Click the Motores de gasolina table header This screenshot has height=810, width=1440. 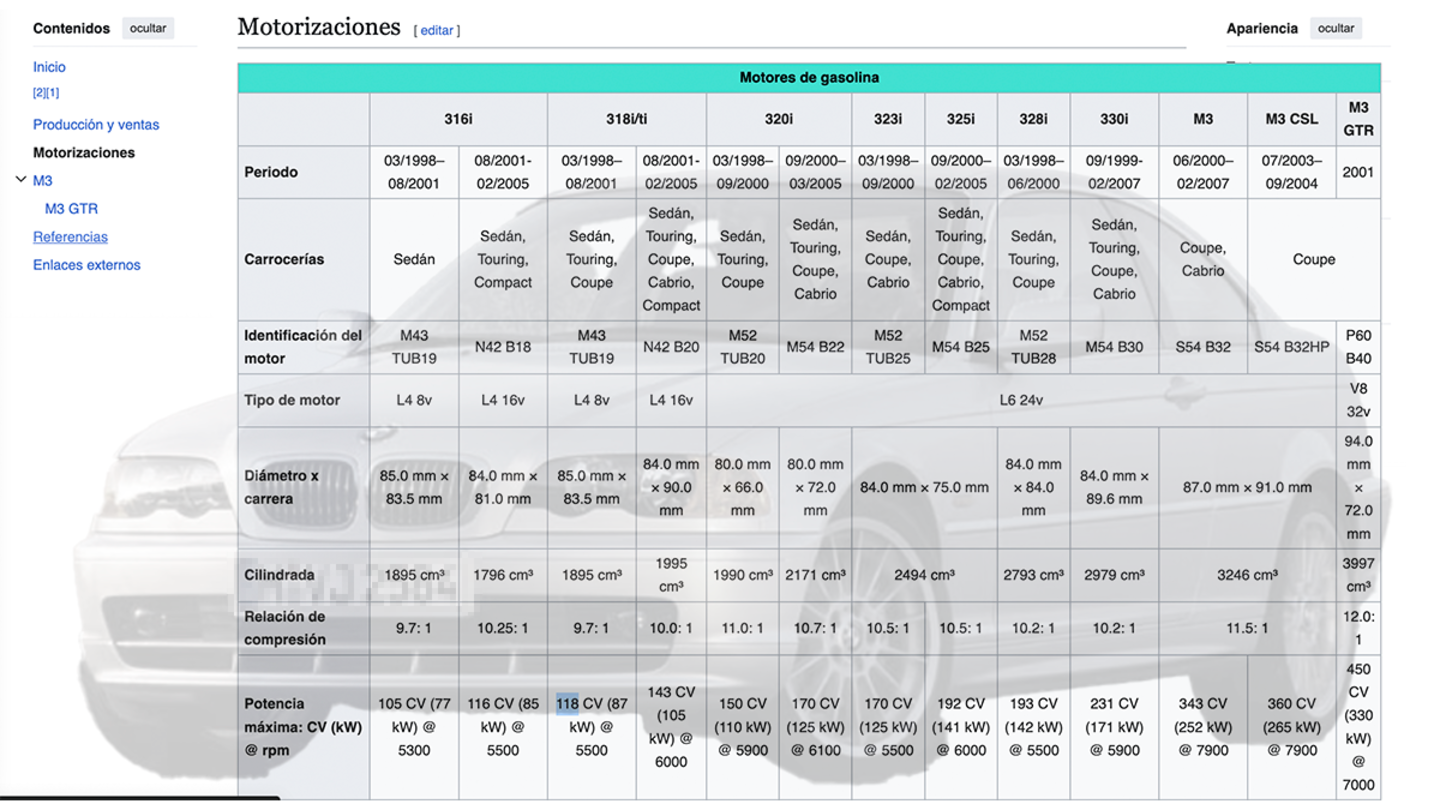[809, 78]
